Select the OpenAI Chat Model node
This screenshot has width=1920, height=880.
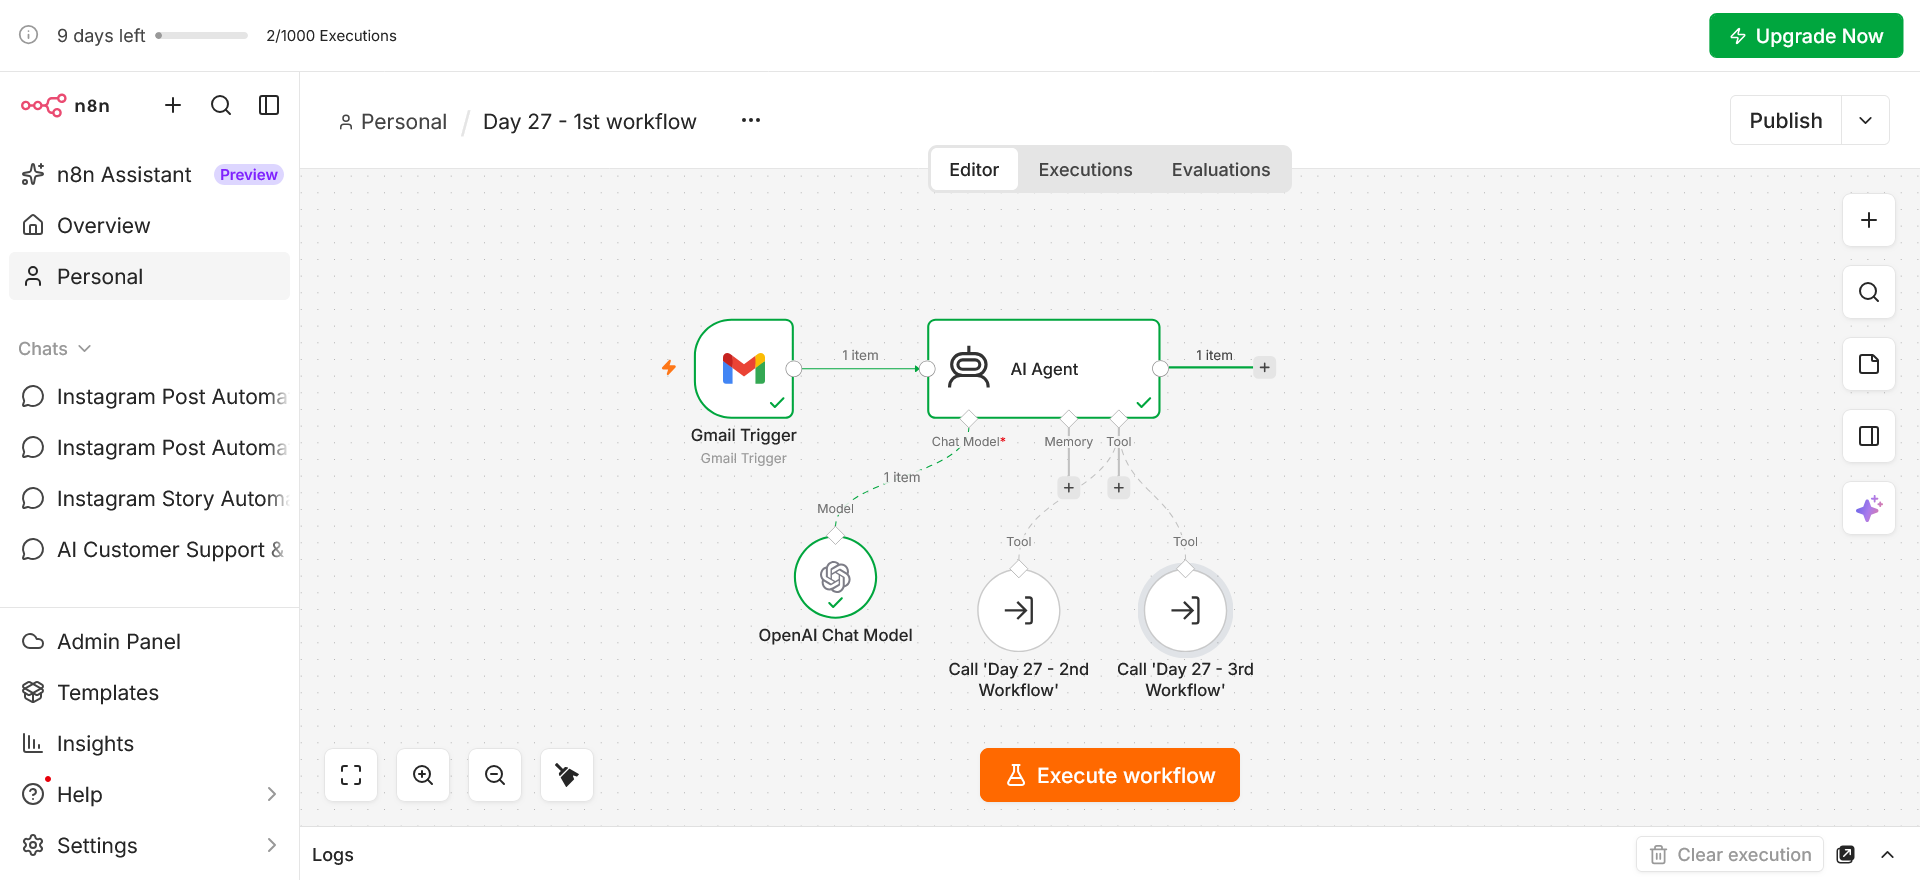835,578
